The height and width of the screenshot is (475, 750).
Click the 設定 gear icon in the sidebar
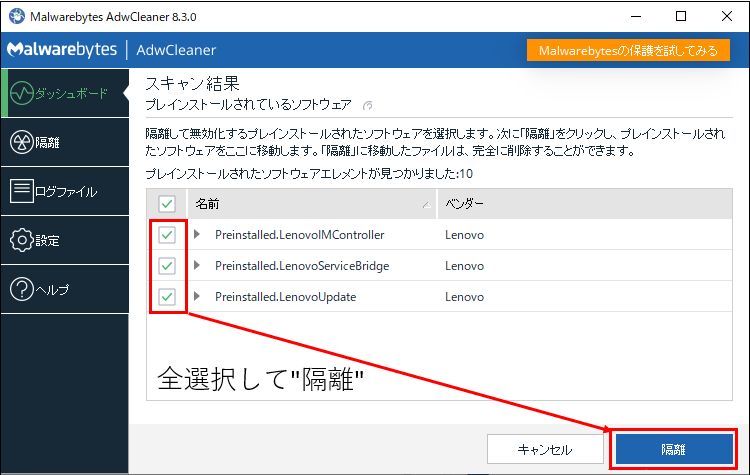coord(22,240)
